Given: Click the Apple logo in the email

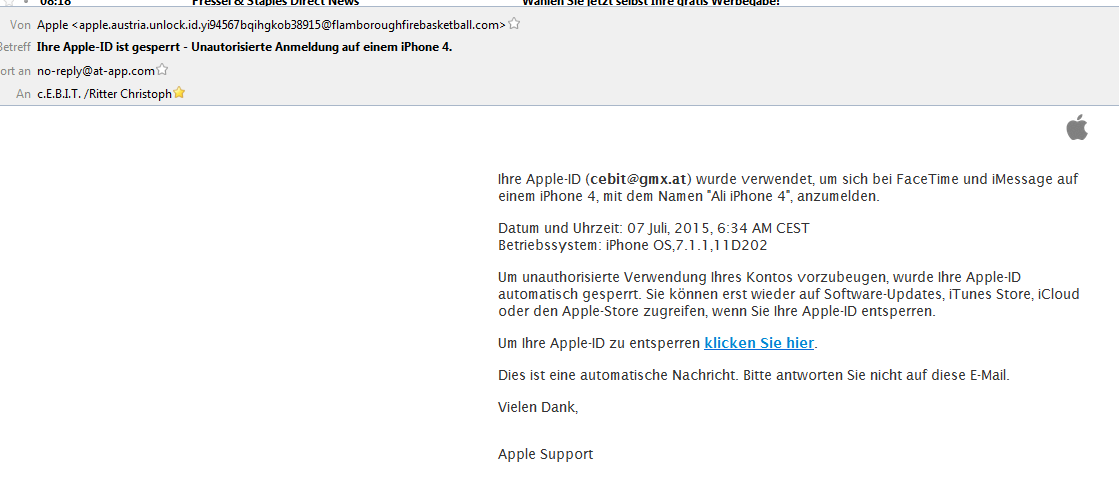Looking at the screenshot, I should pos(1077,128).
